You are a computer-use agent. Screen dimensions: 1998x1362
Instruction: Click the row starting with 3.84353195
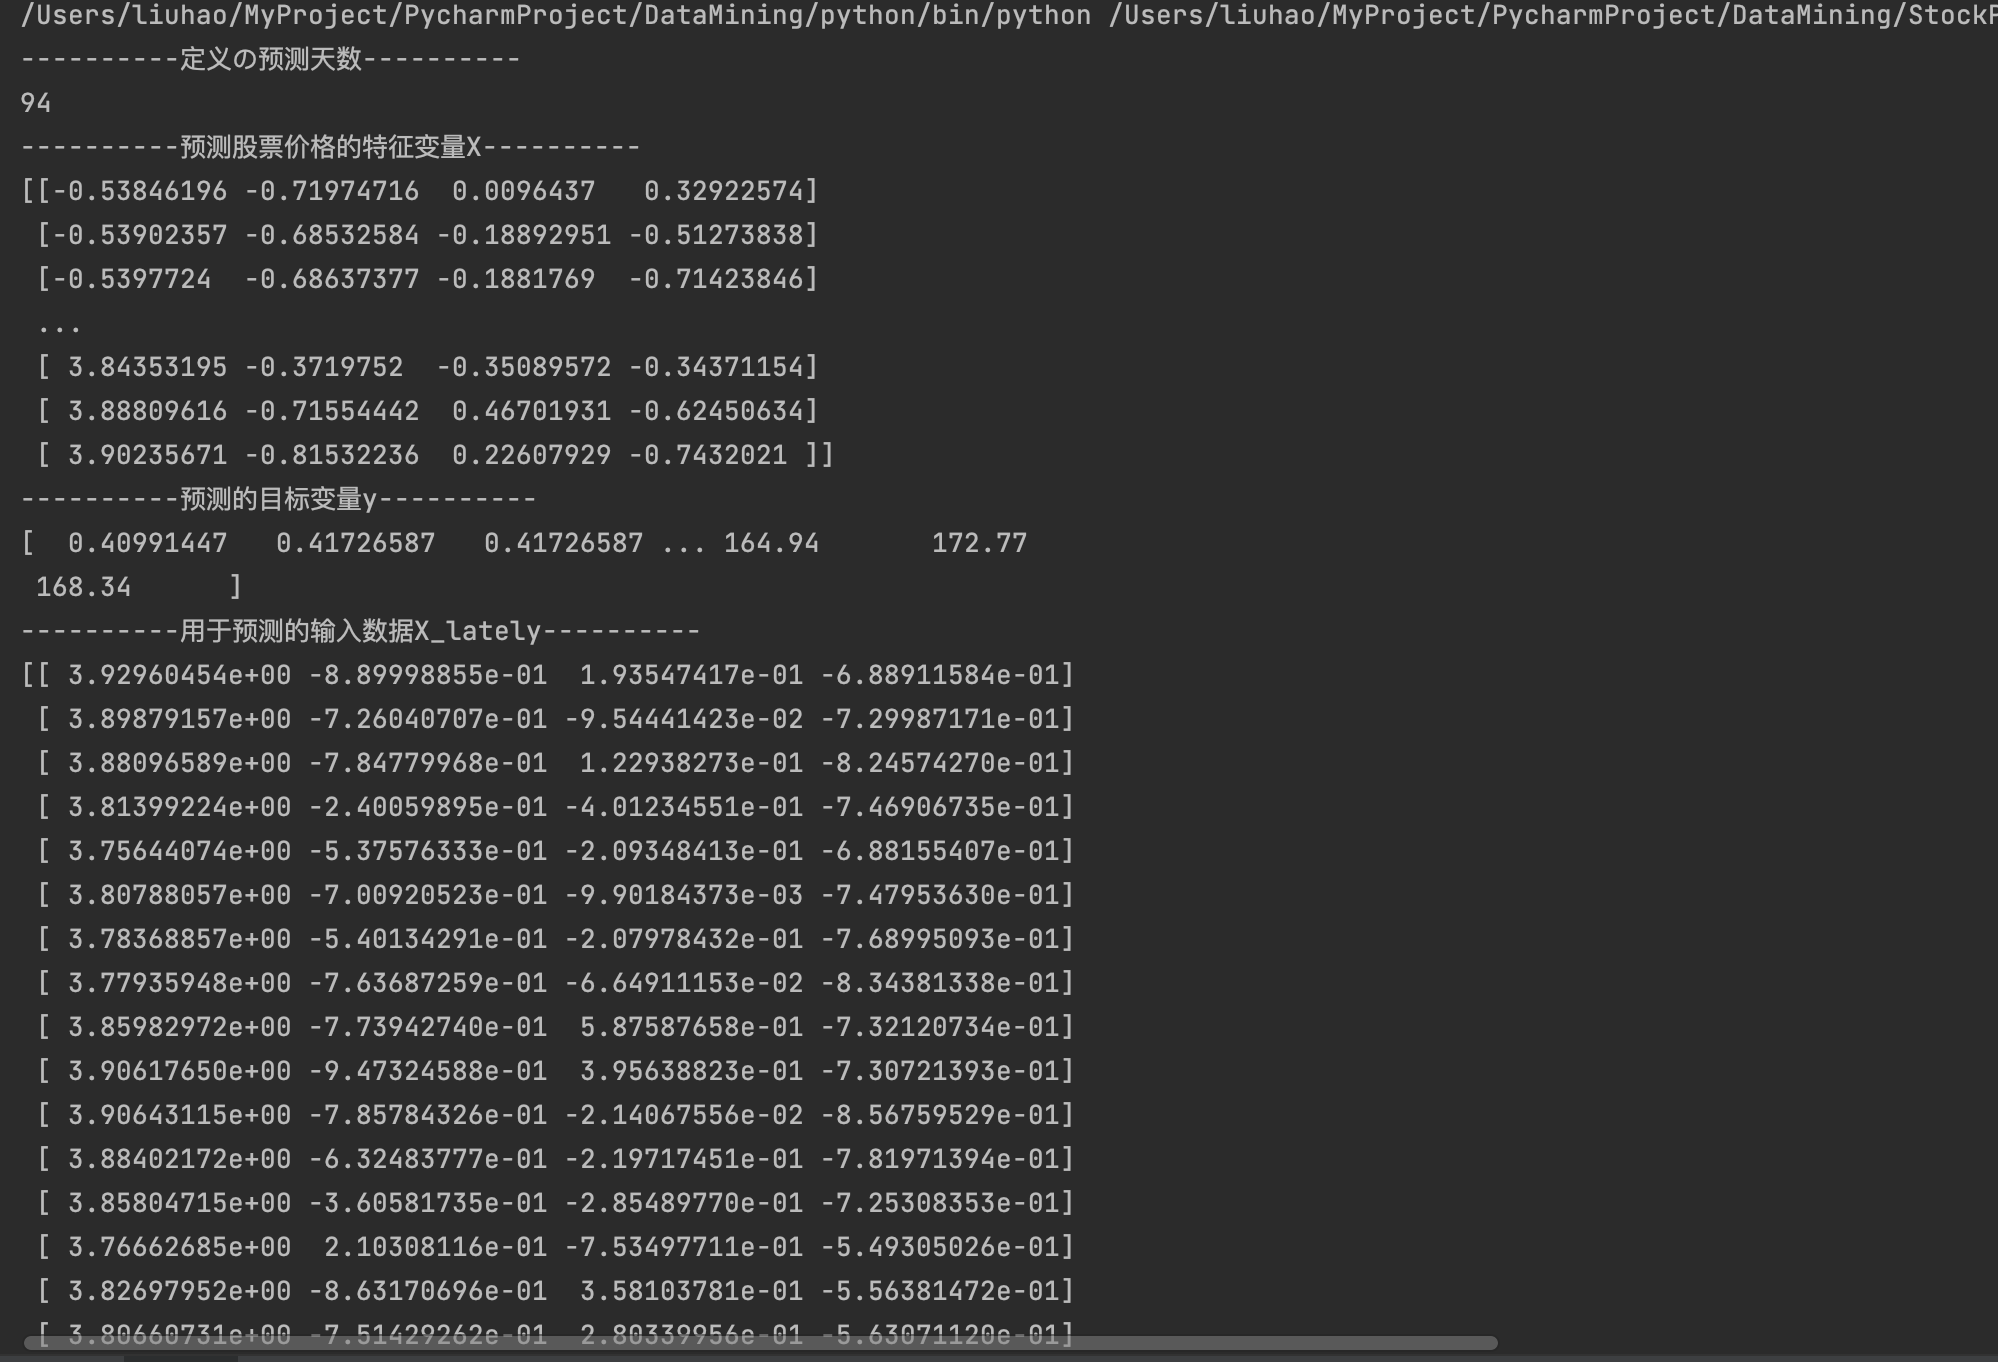point(428,367)
